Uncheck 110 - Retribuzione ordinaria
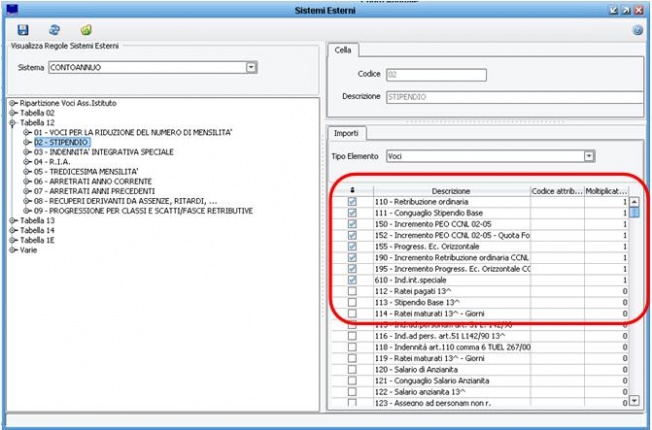Viewport: 652px width, 430px height. point(352,202)
